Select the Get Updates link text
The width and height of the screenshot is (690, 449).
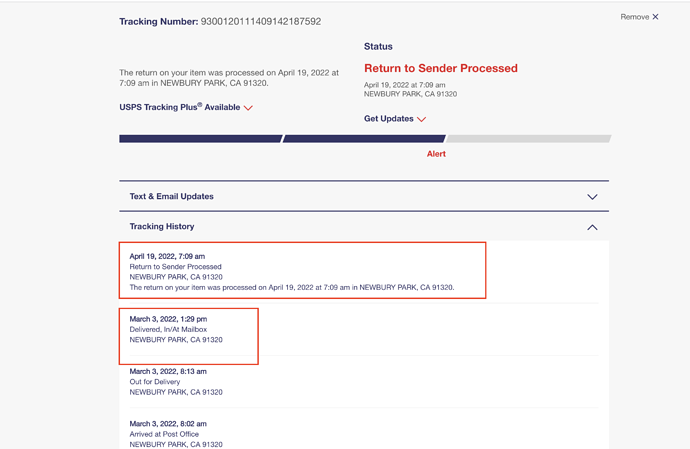pos(388,118)
